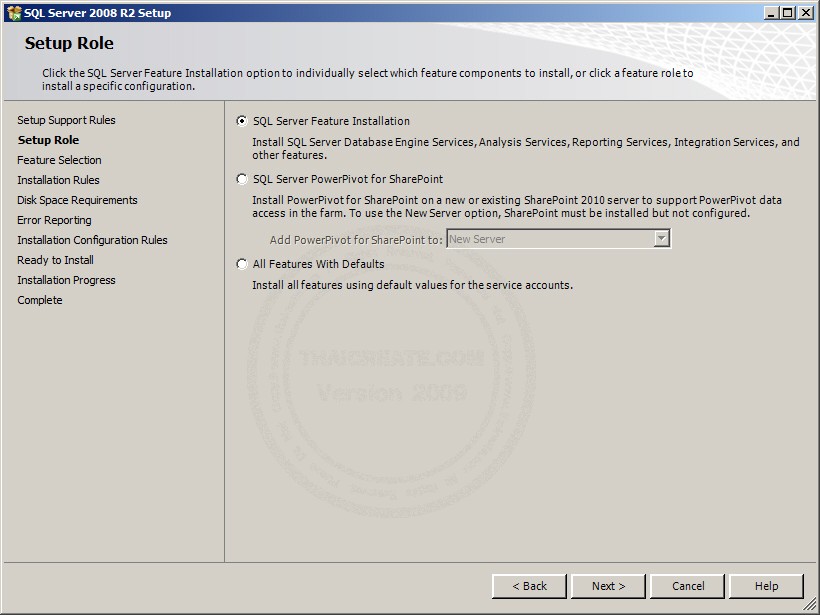The image size is (820, 615).
Task: Select Feature Selection step in sidebar
Action: [x=59, y=160]
